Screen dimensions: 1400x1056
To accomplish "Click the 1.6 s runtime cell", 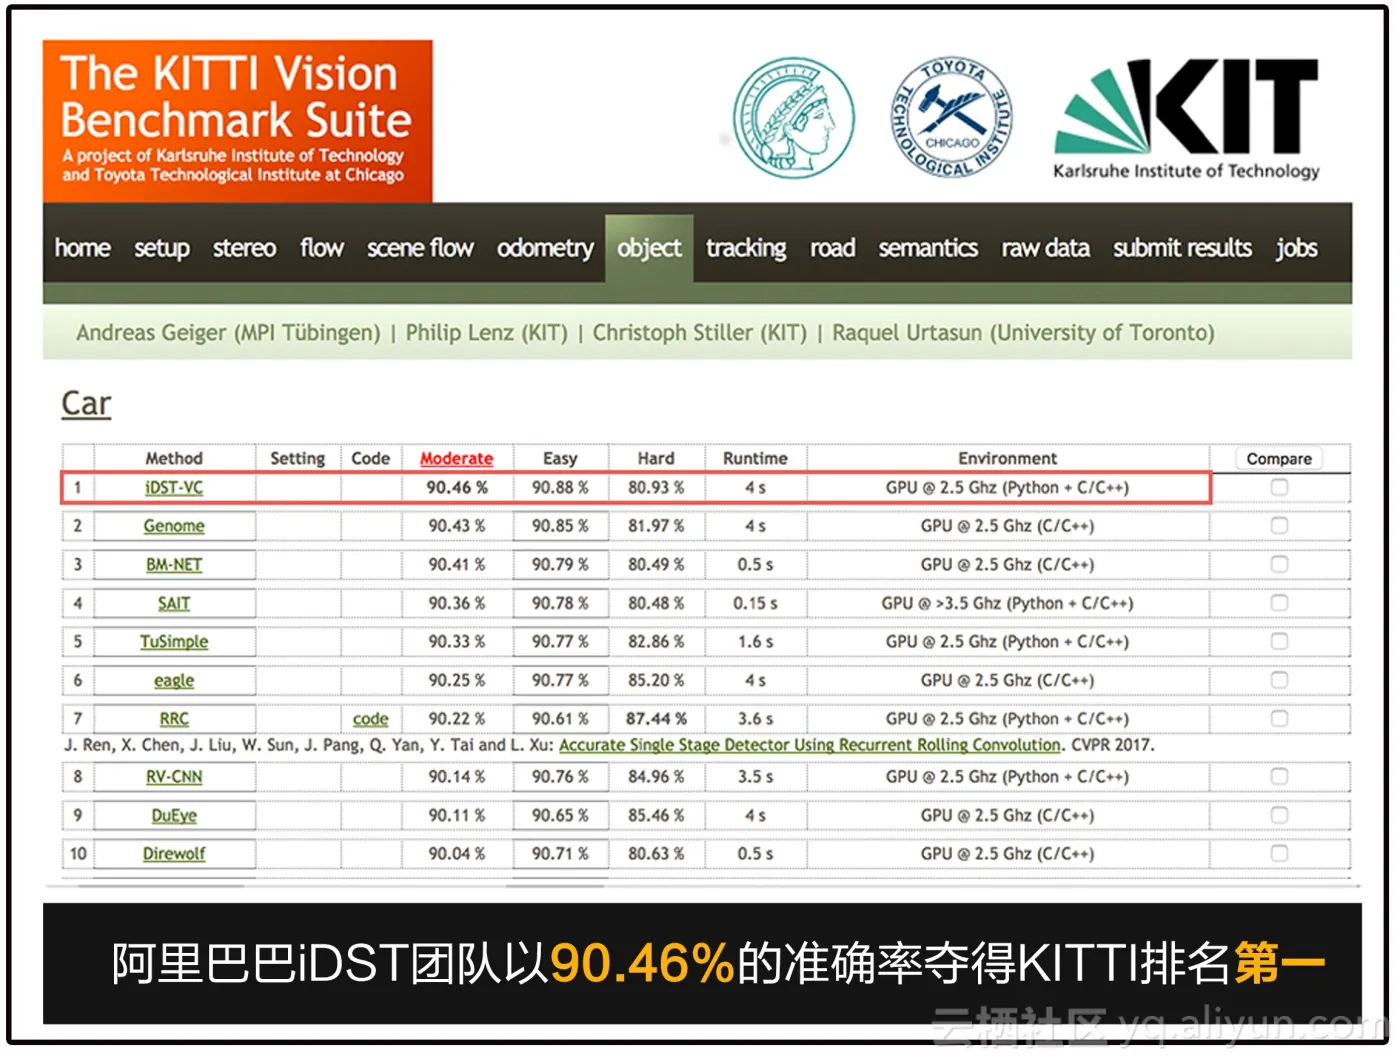I will (x=755, y=641).
